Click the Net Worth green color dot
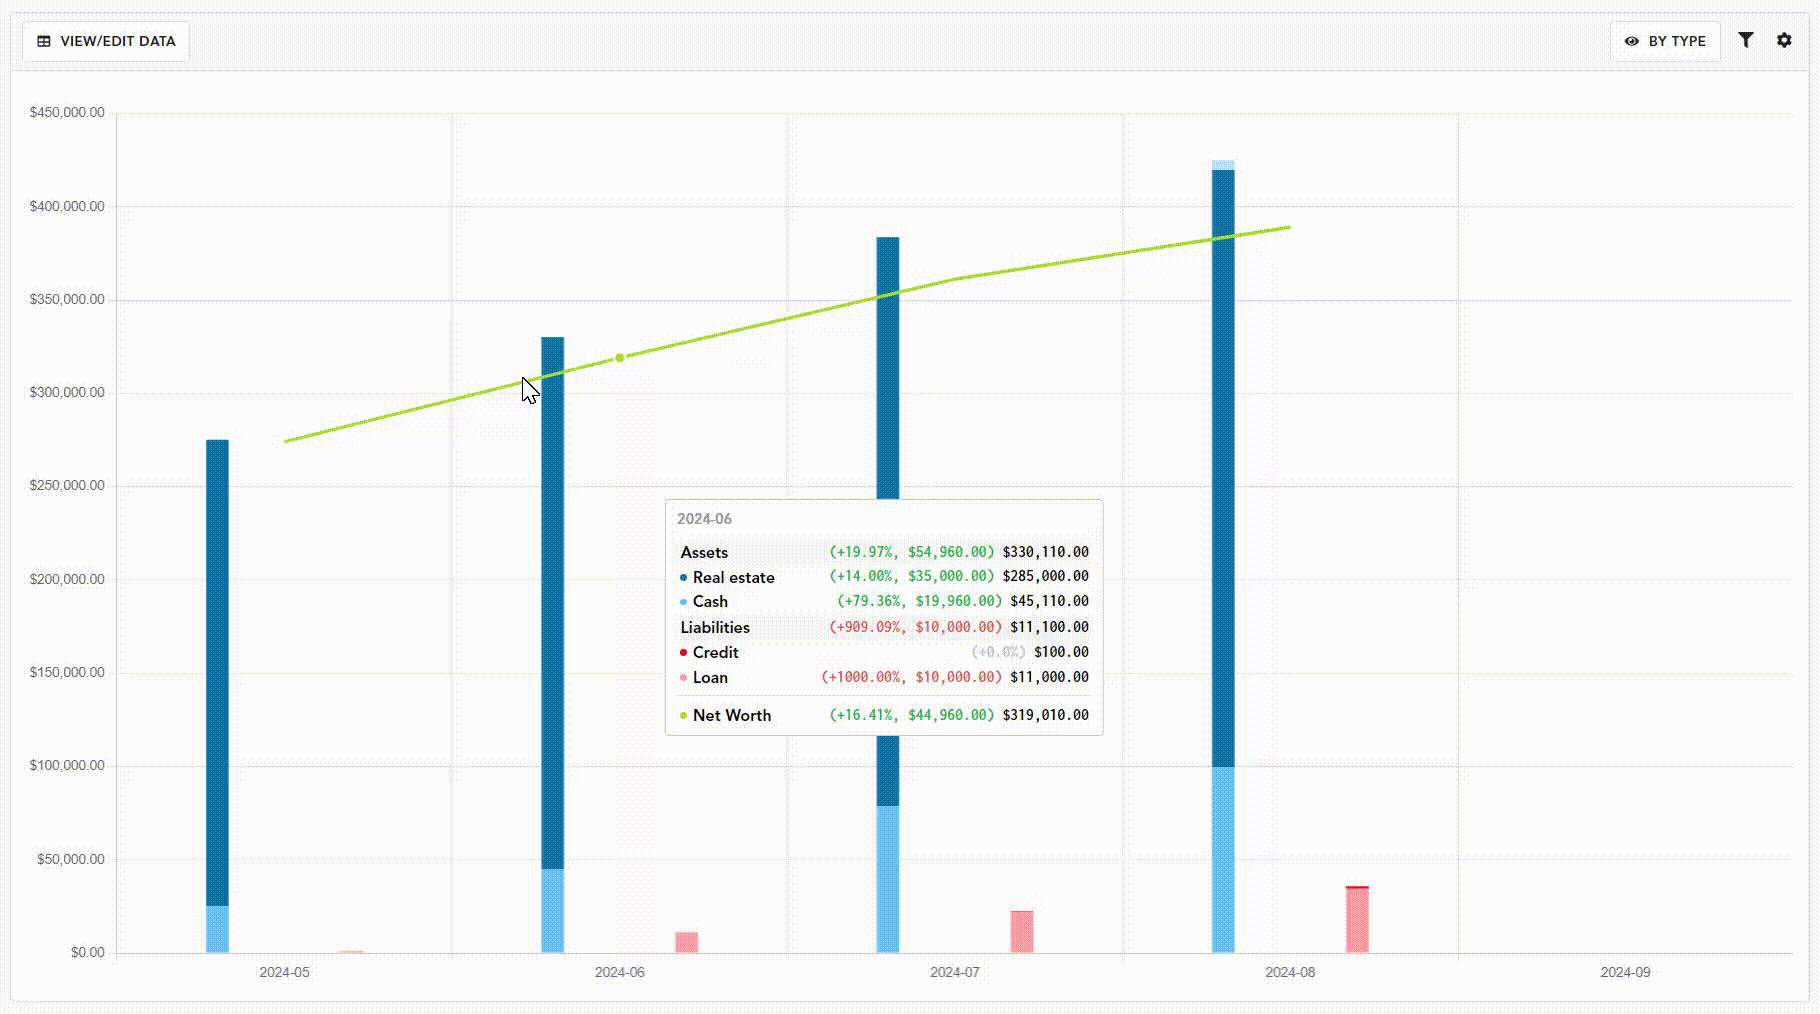 click(684, 715)
